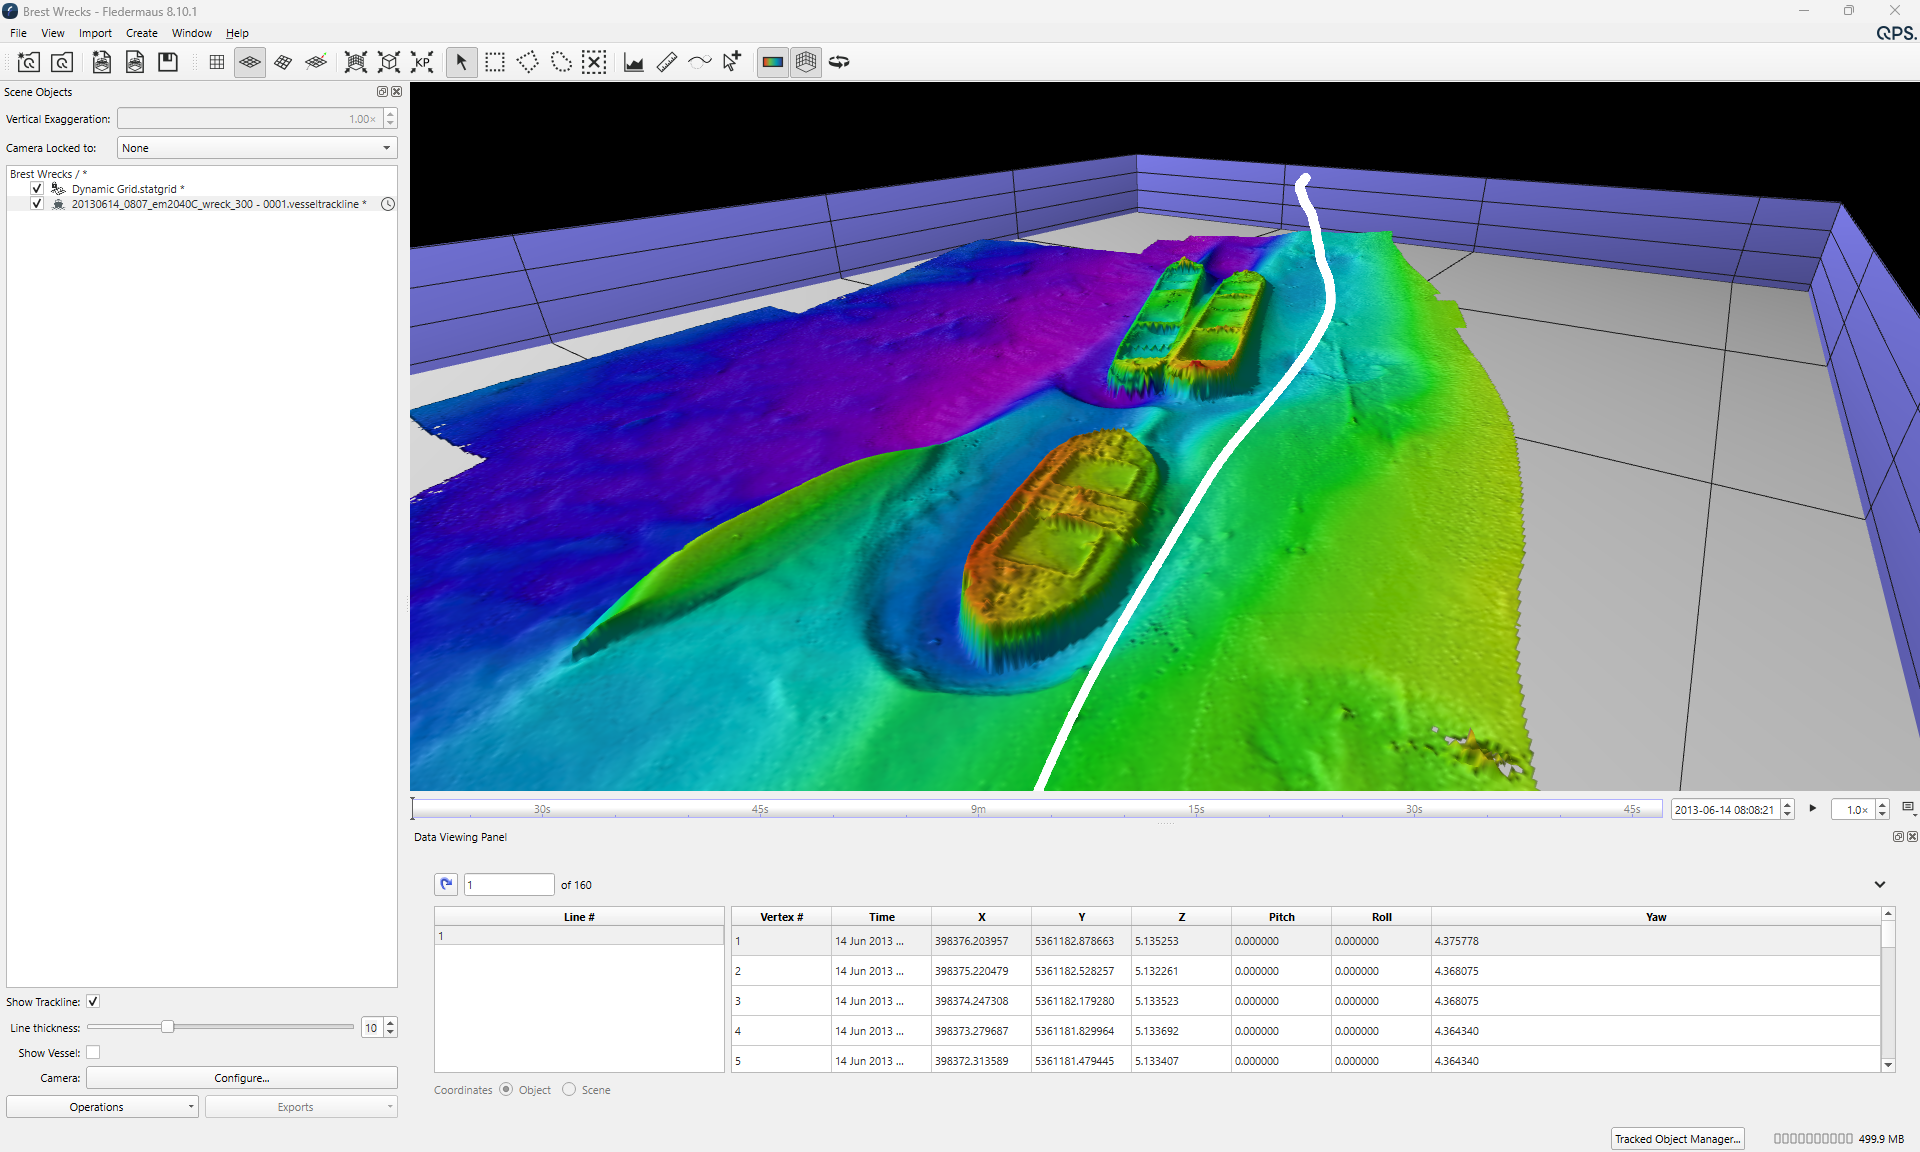Toggle the color map display icon
This screenshot has width=1920, height=1152.
[773, 62]
